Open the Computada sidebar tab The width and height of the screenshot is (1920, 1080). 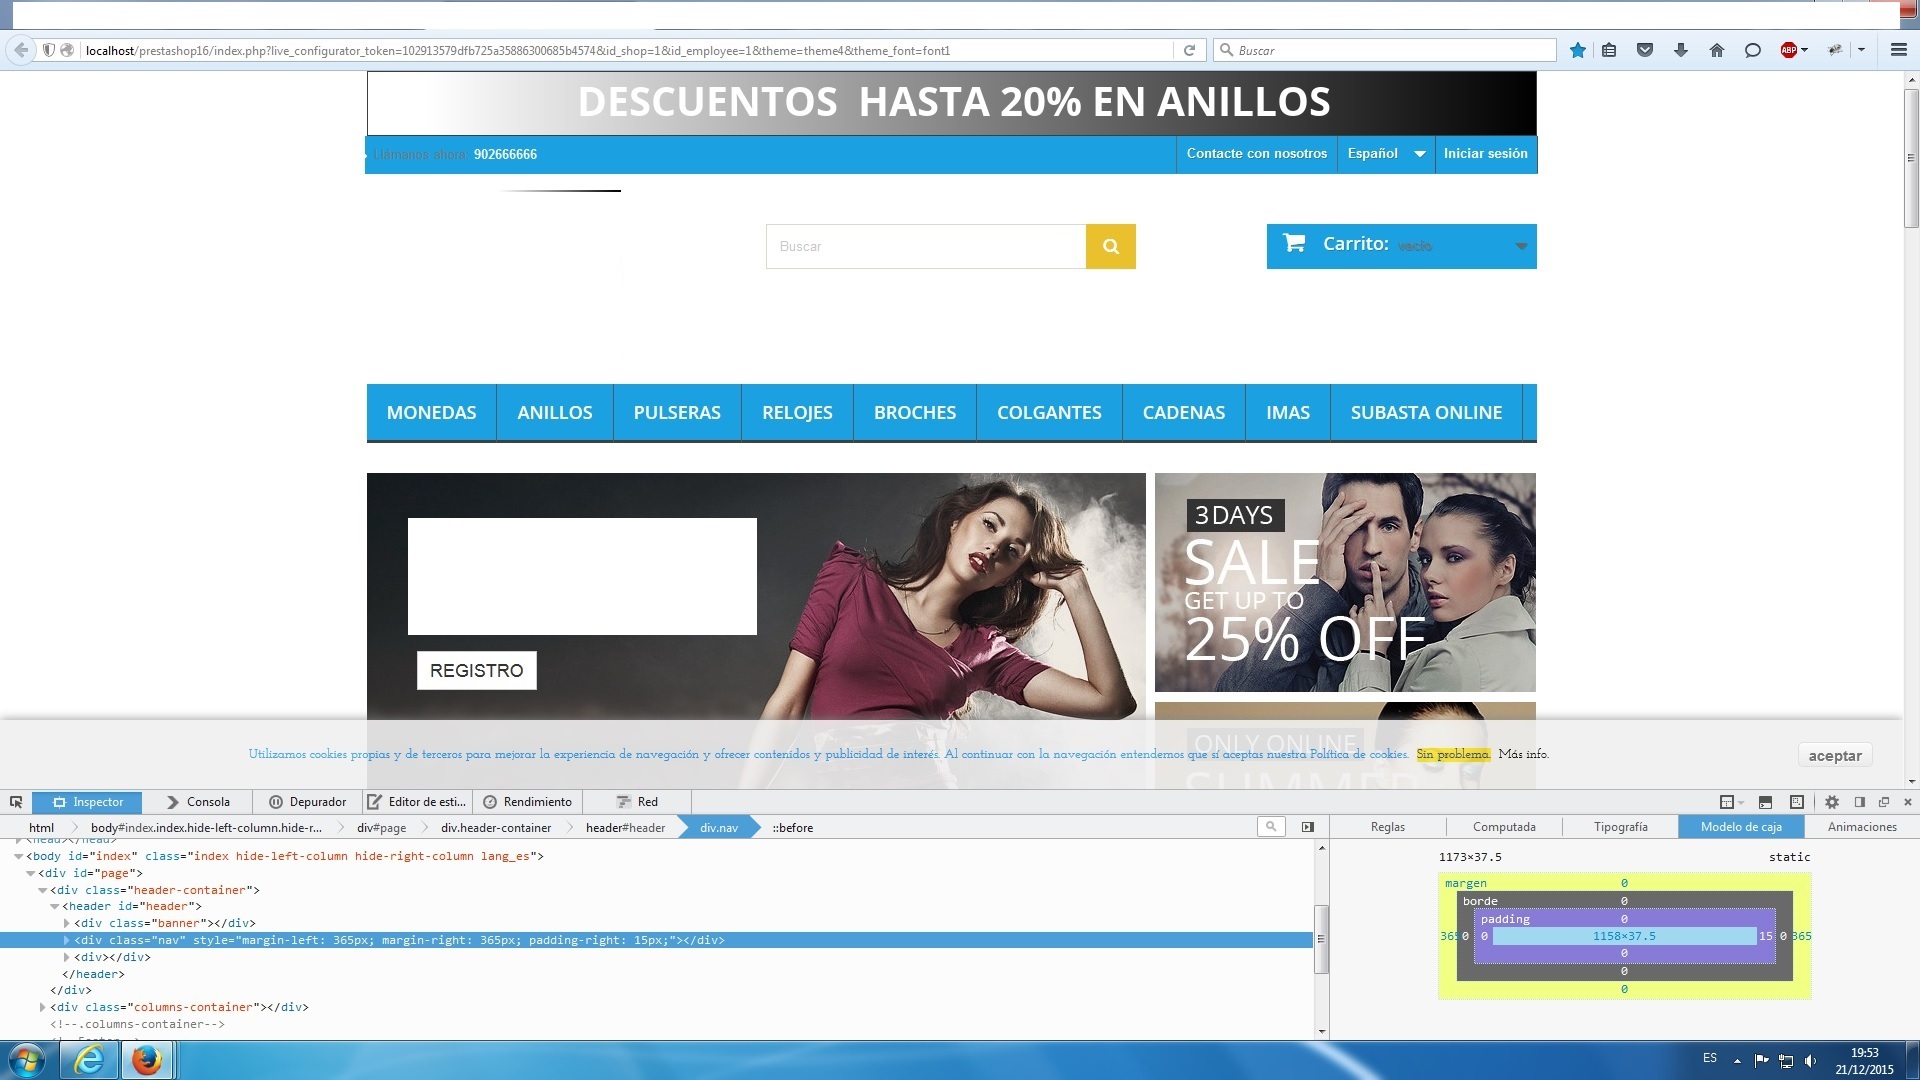(1504, 827)
